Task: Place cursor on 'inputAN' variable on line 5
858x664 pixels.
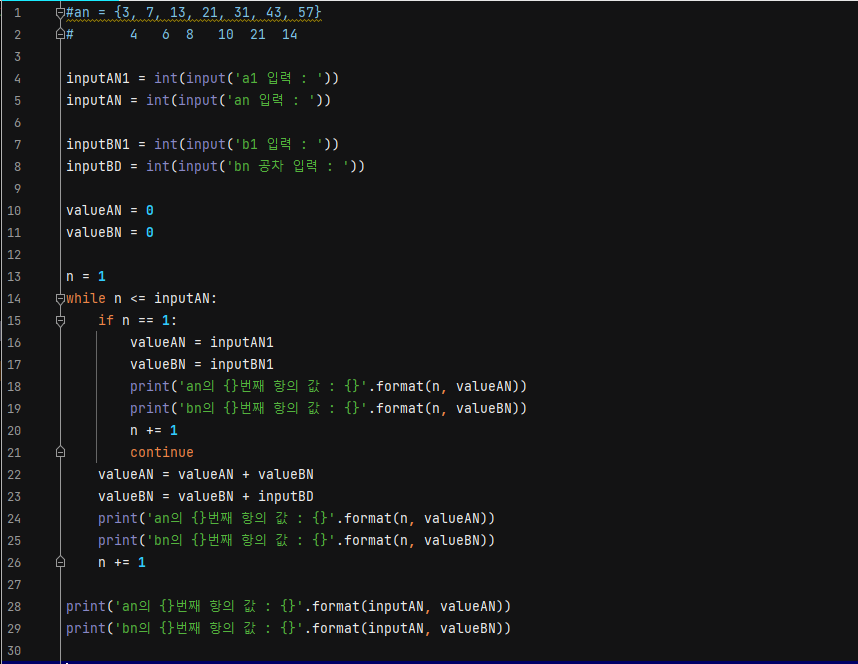Action: coord(94,100)
